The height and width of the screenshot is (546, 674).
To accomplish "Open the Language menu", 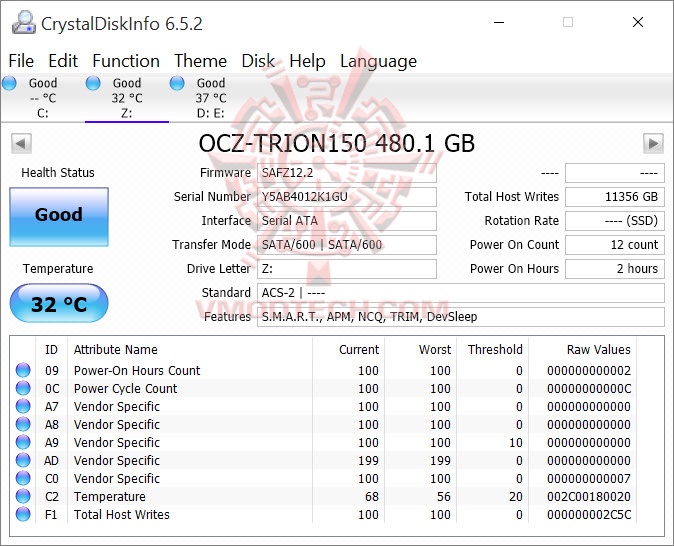I will (x=378, y=61).
